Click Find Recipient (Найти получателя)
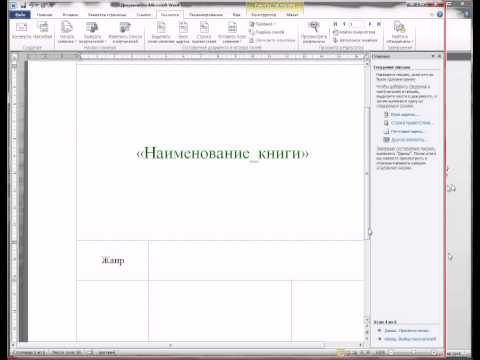Image resolution: width=480 pixels, height=360 pixels. pyautogui.click(x=354, y=32)
